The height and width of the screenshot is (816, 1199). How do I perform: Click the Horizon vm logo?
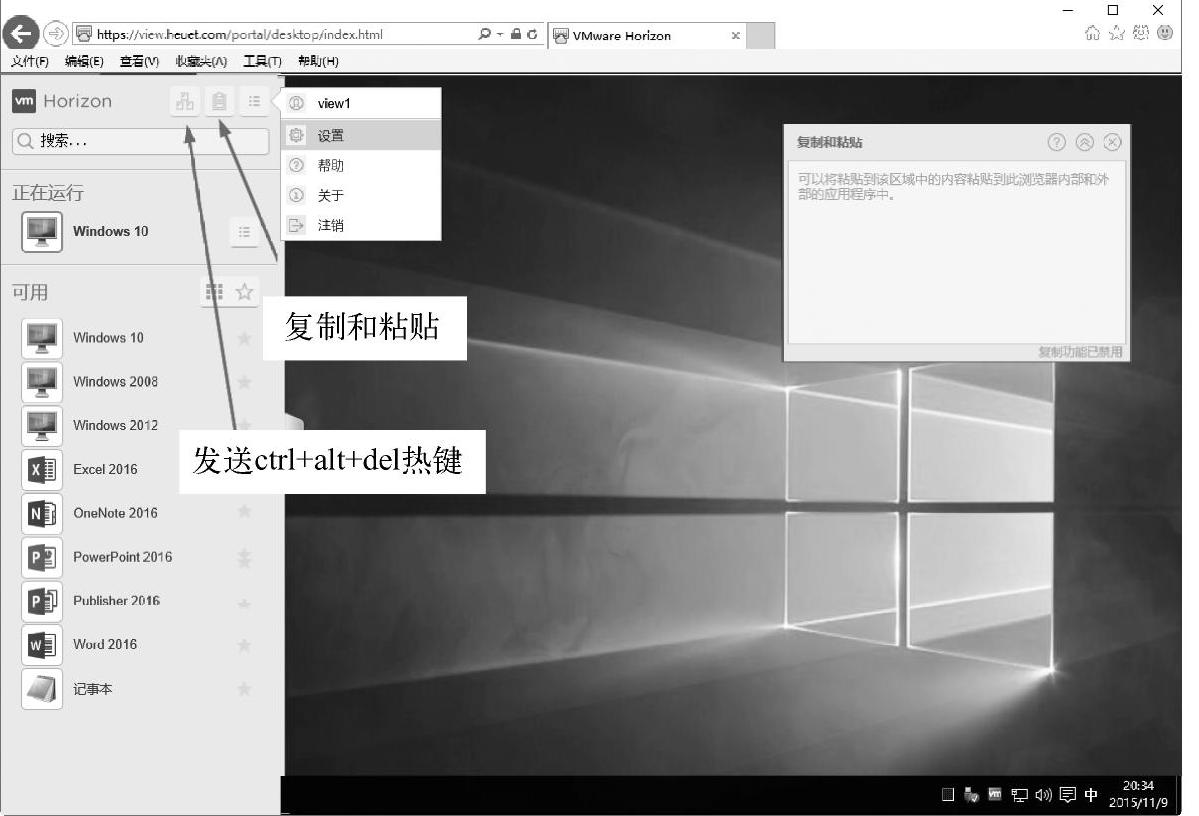click(24, 101)
